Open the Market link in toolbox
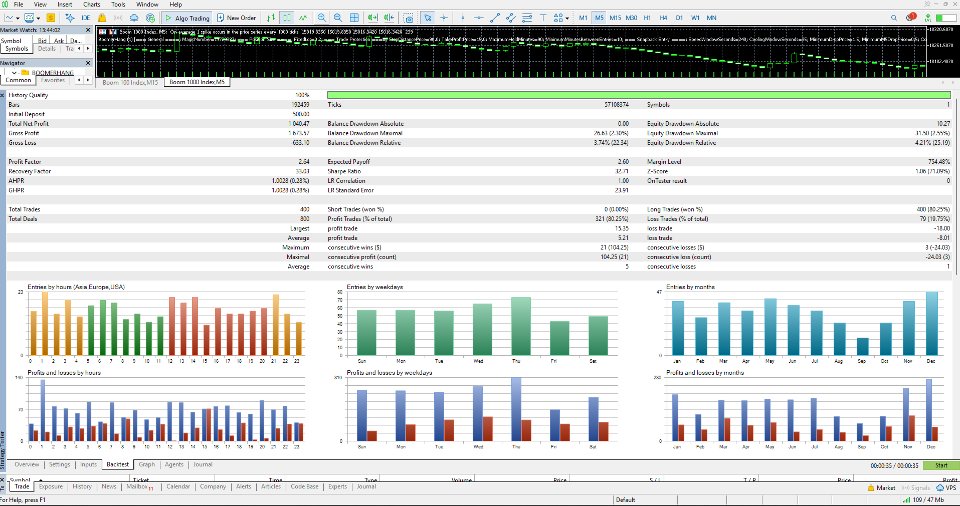This screenshot has height=506, width=960. pyautogui.click(x=882, y=488)
